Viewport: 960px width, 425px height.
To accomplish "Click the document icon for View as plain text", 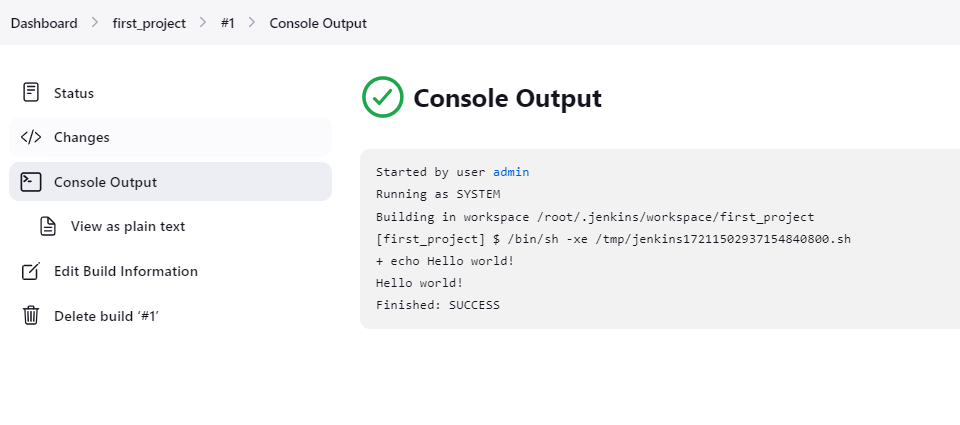I will [x=48, y=226].
